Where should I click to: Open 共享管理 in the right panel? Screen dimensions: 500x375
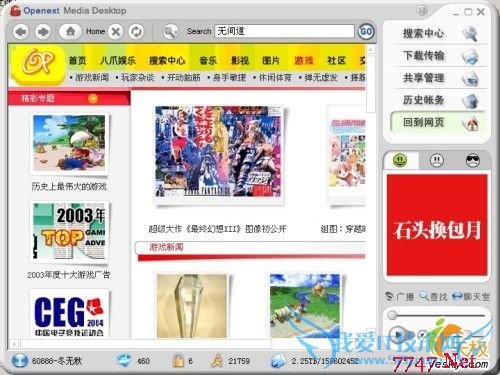pyautogui.click(x=423, y=78)
